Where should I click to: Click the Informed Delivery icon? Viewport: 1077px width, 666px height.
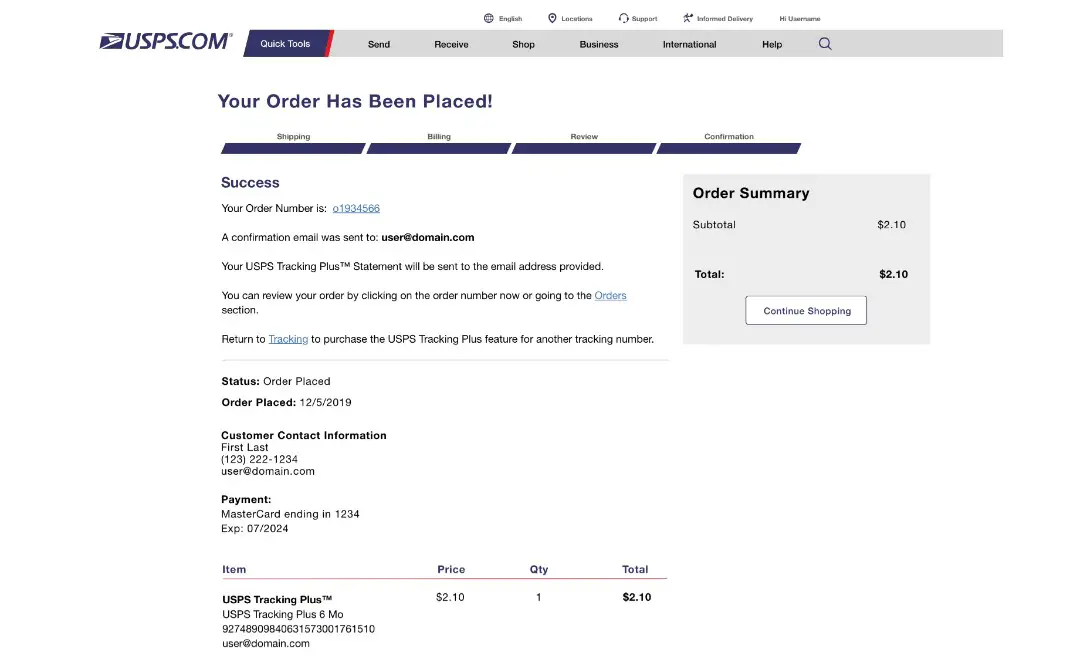click(688, 19)
